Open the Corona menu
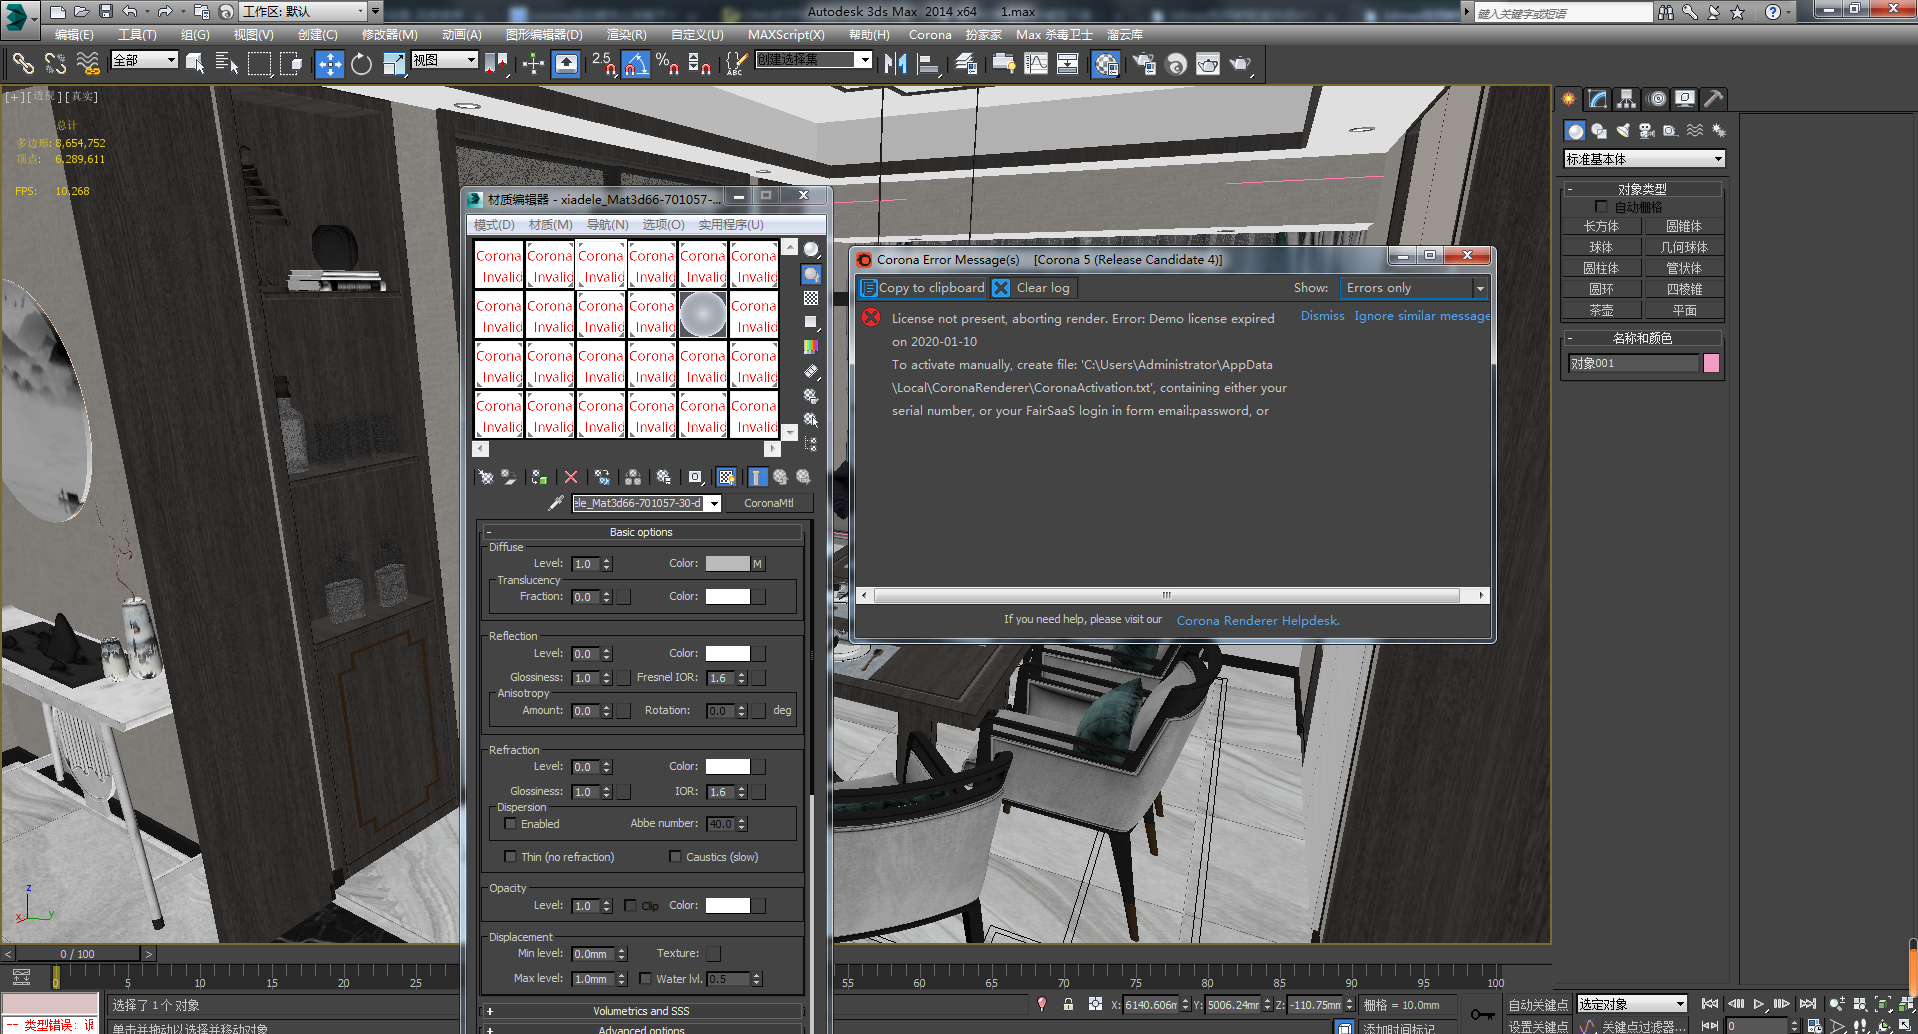The height and width of the screenshot is (1034, 1918). click(x=930, y=35)
